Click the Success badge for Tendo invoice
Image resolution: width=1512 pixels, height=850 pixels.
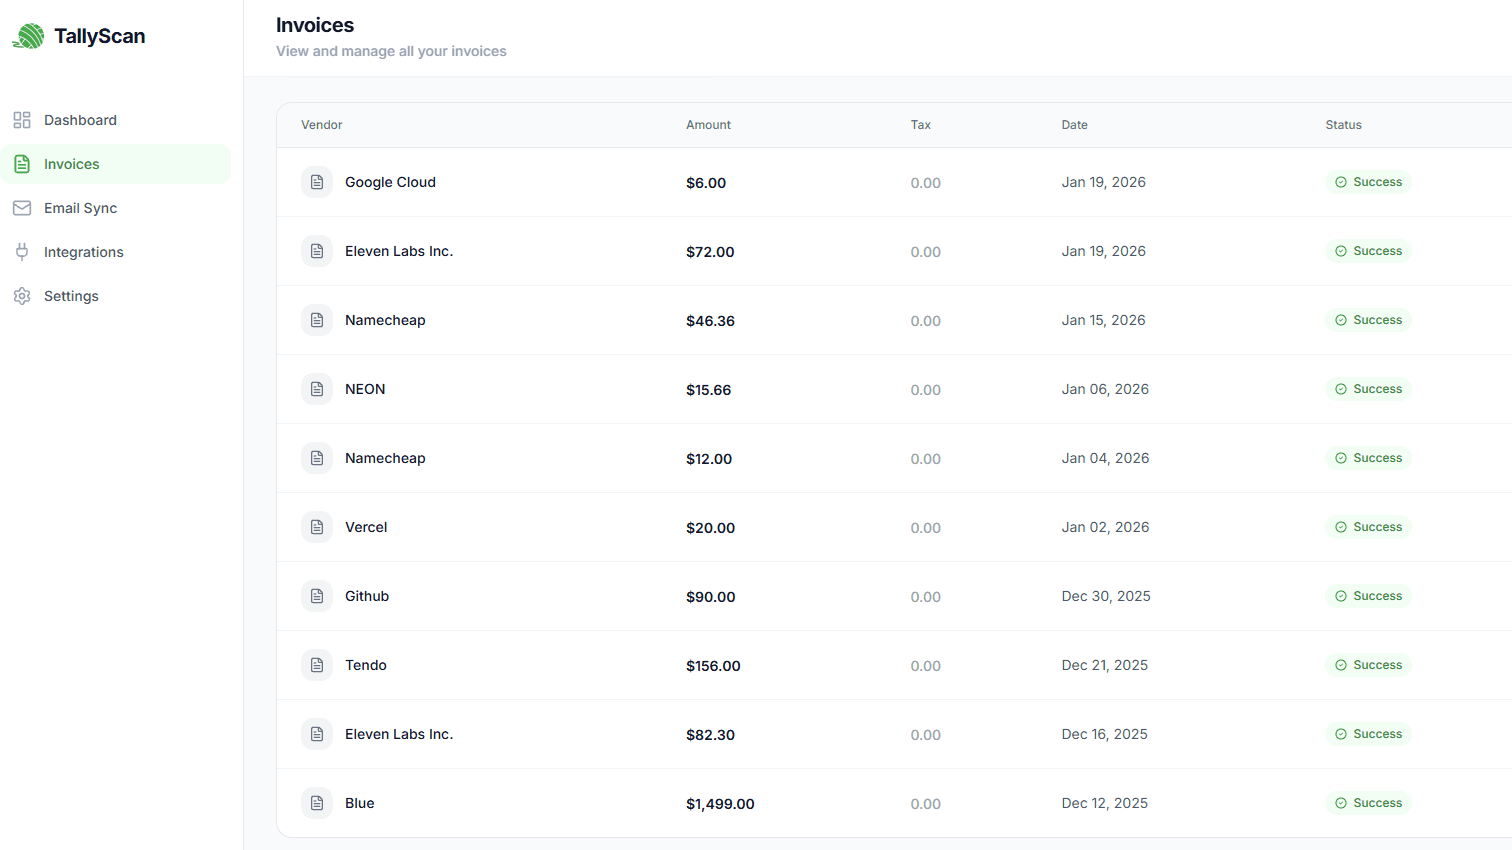pos(1368,664)
